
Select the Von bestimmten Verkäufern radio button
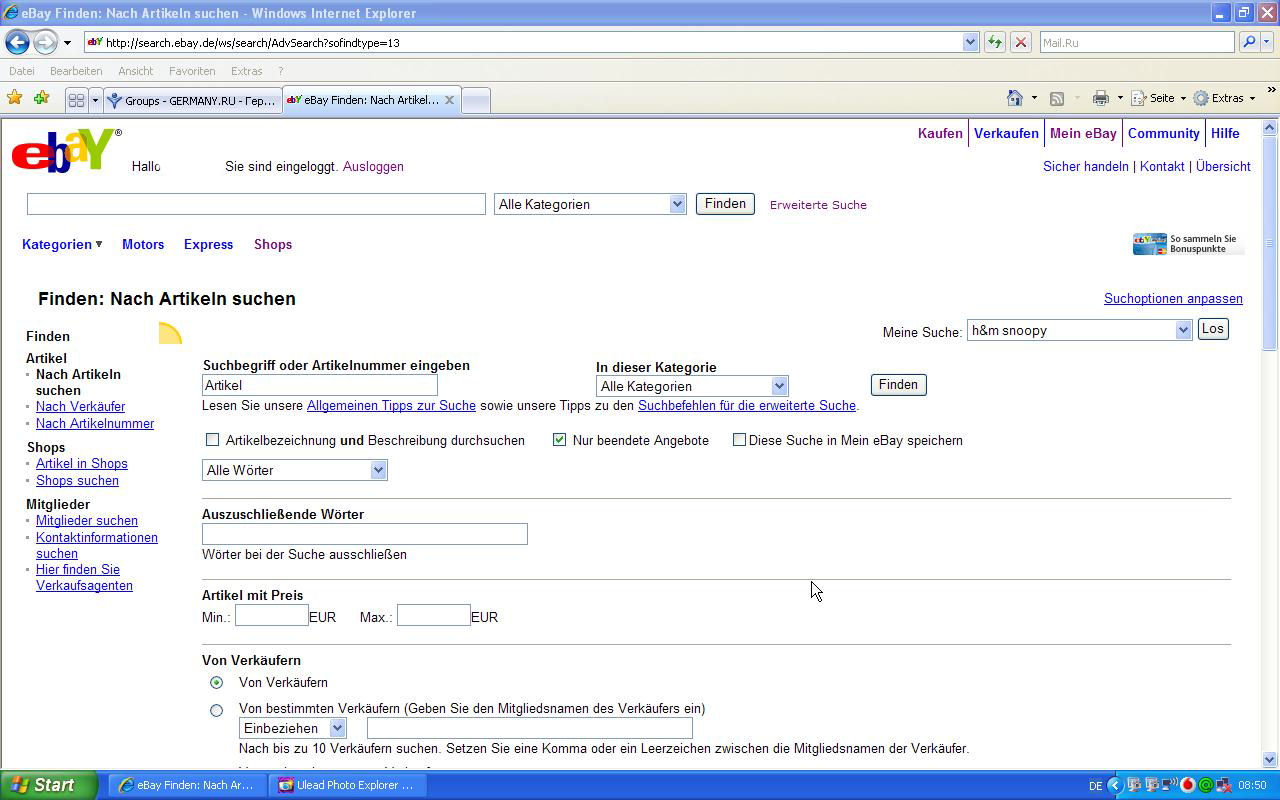coord(216,710)
